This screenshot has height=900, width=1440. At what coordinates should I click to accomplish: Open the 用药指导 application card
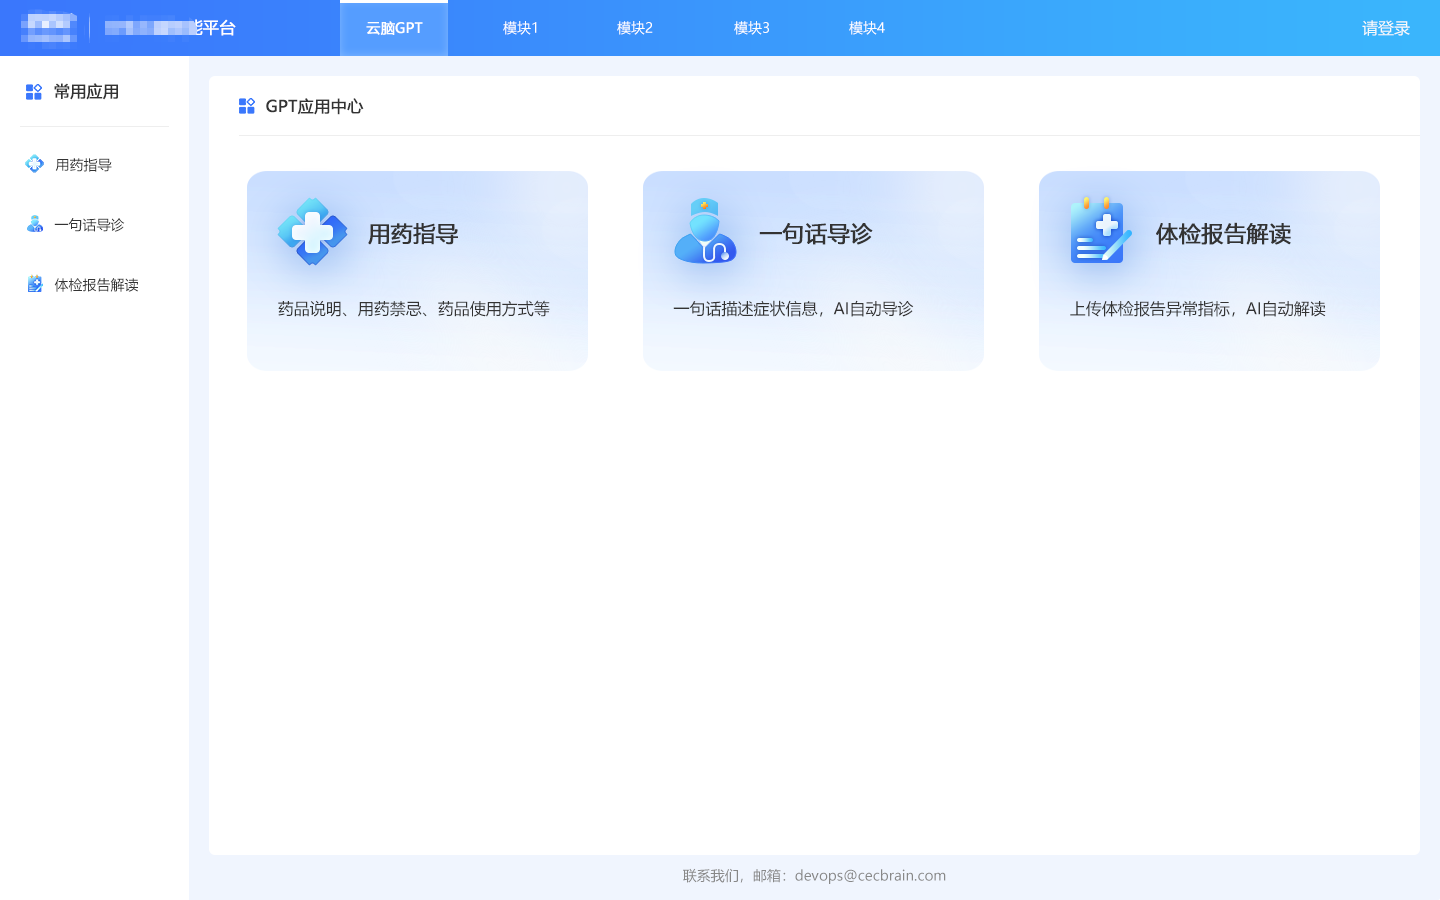[417, 270]
